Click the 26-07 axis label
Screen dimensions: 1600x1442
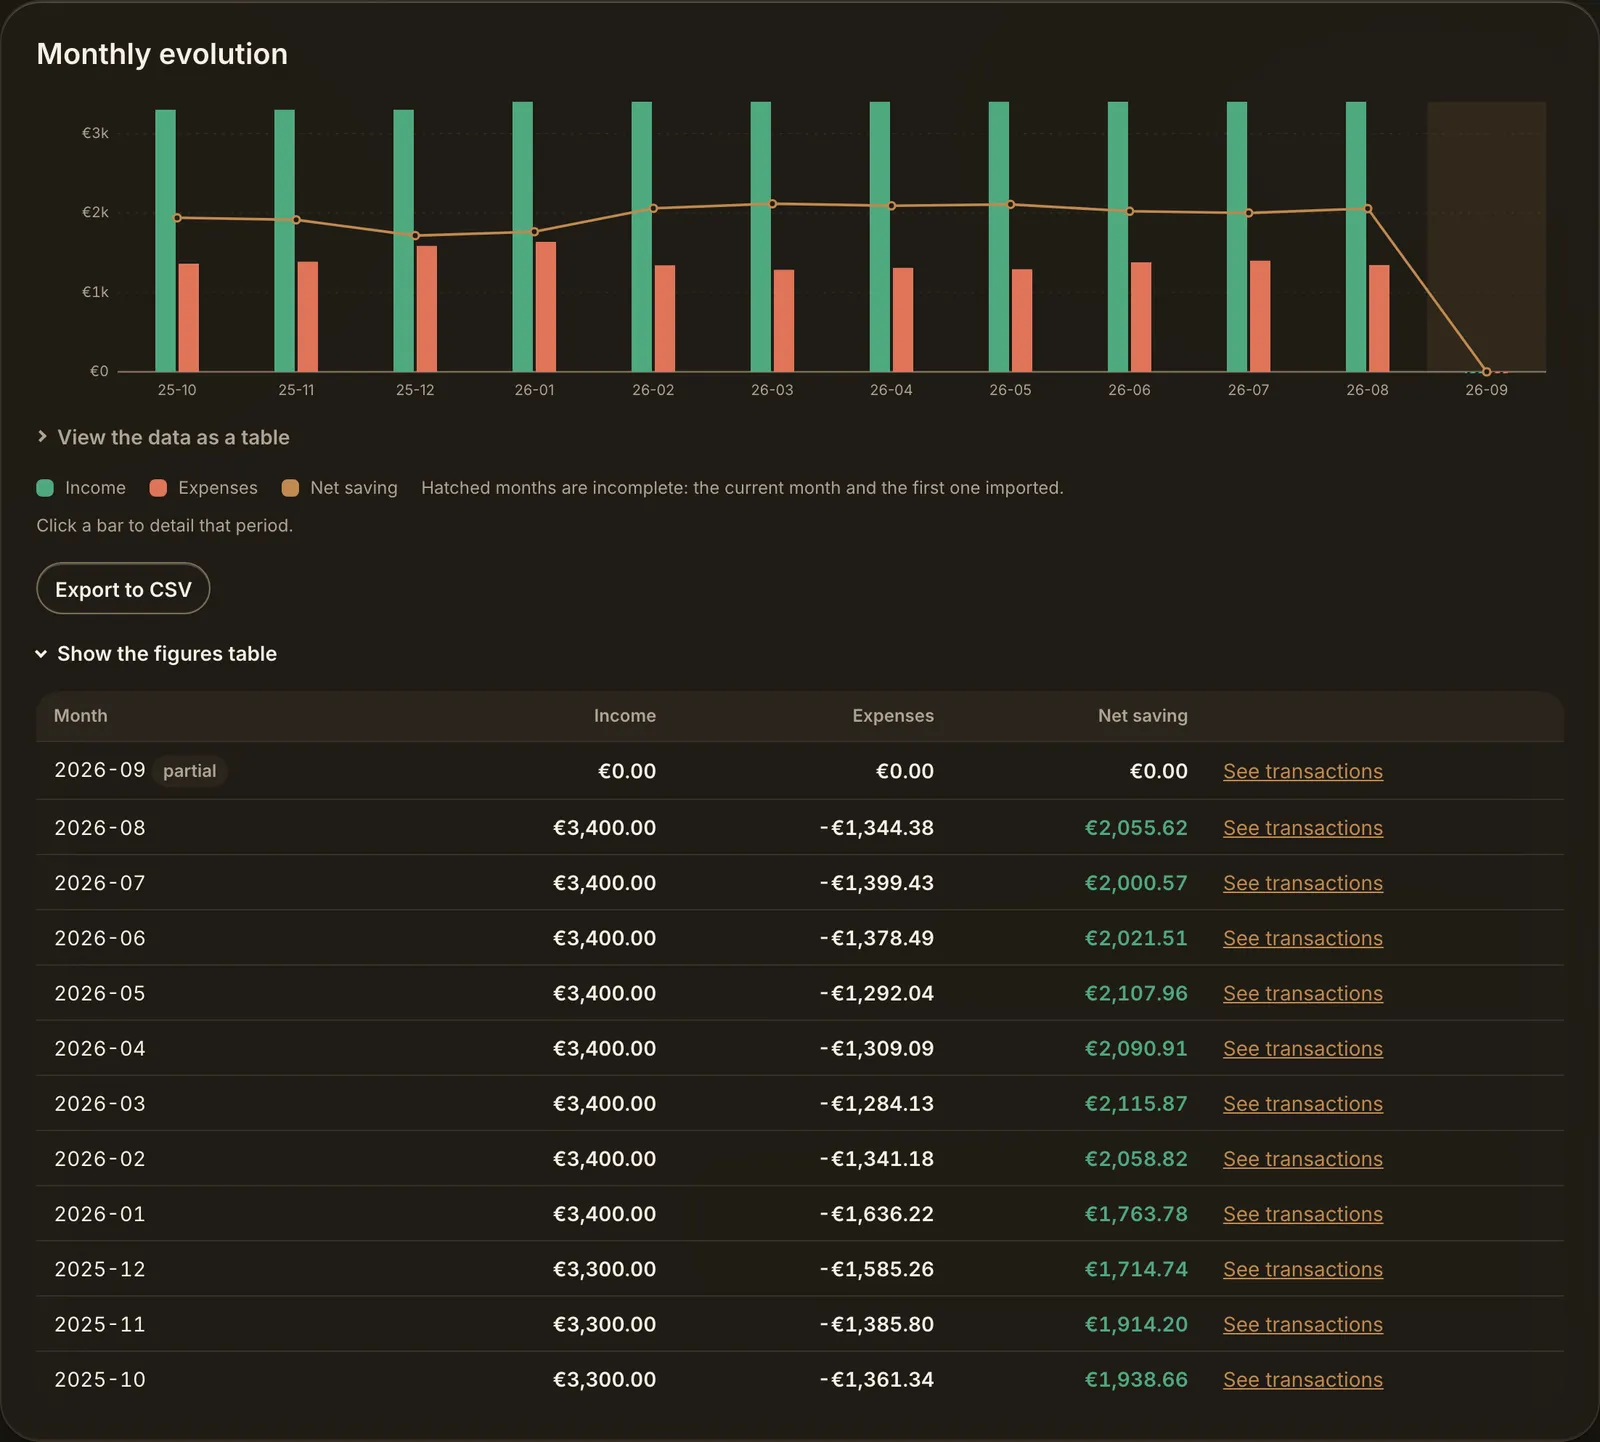[1248, 390]
